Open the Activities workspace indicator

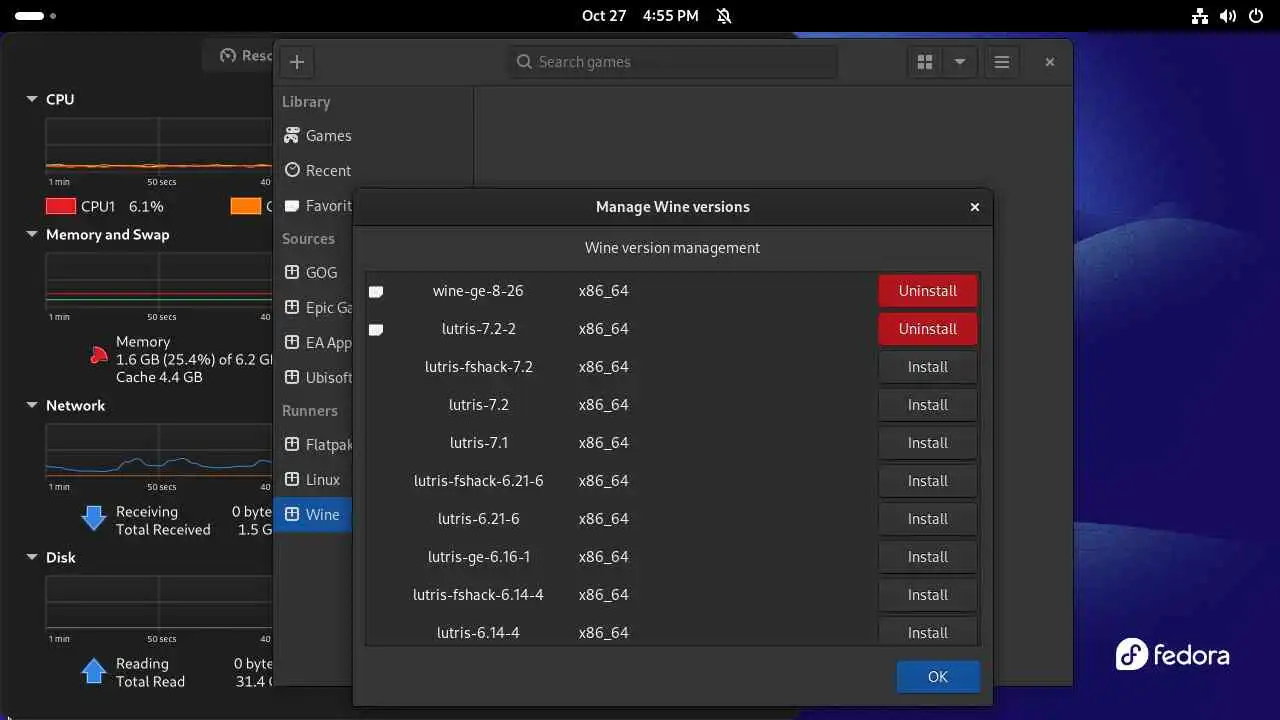click(36, 16)
